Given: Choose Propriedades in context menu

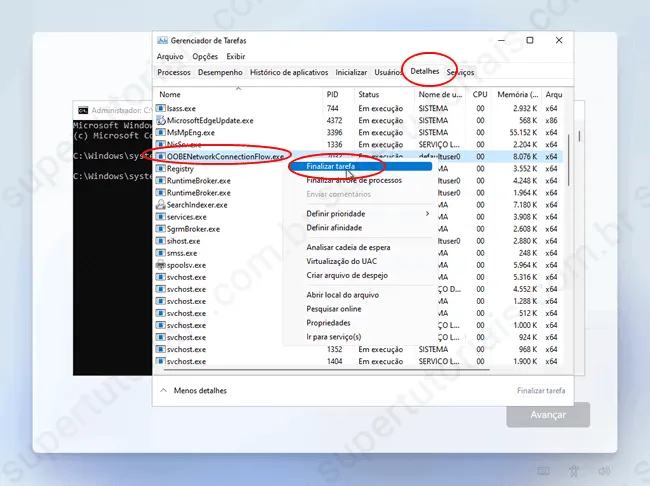Looking at the screenshot, I should click(328, 323).
